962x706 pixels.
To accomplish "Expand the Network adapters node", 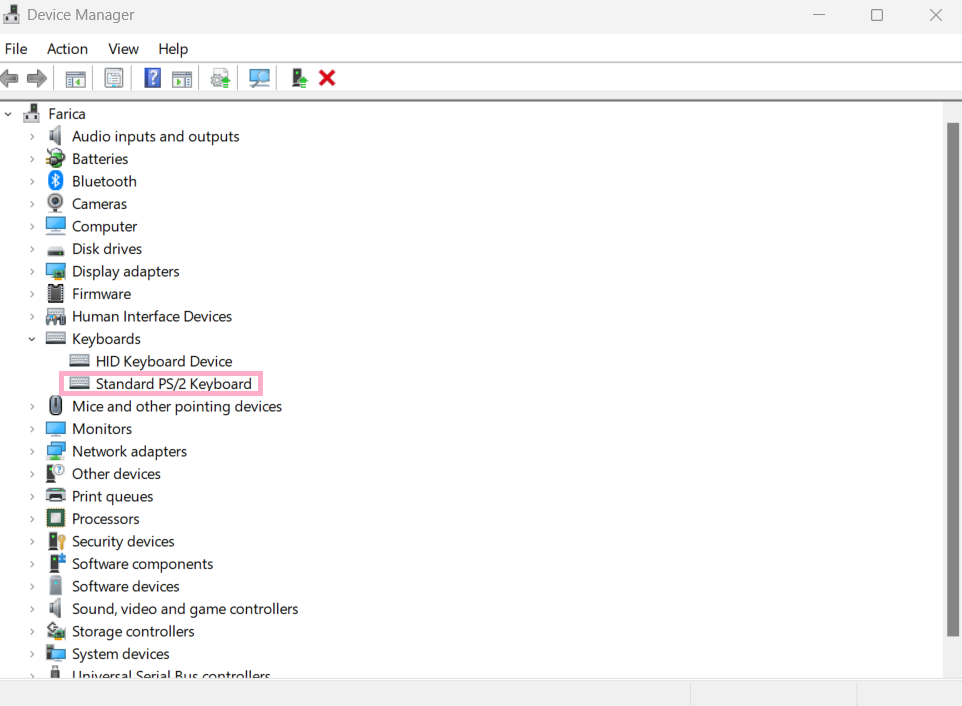I will pos(32,451).
